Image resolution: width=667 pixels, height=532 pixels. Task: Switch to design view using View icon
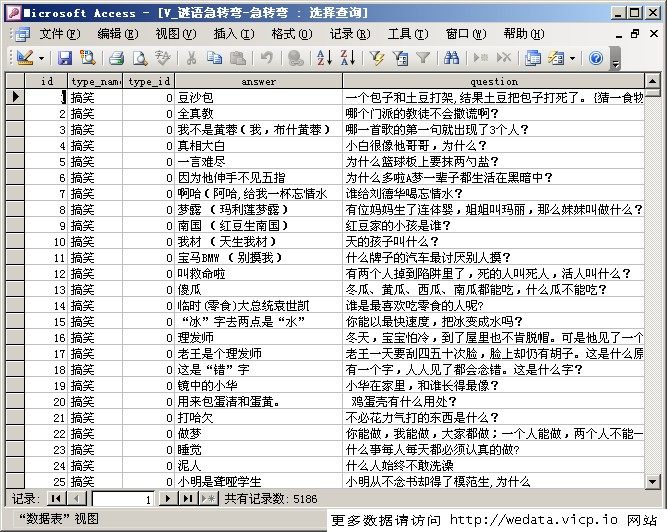click(x=25, y=58)
